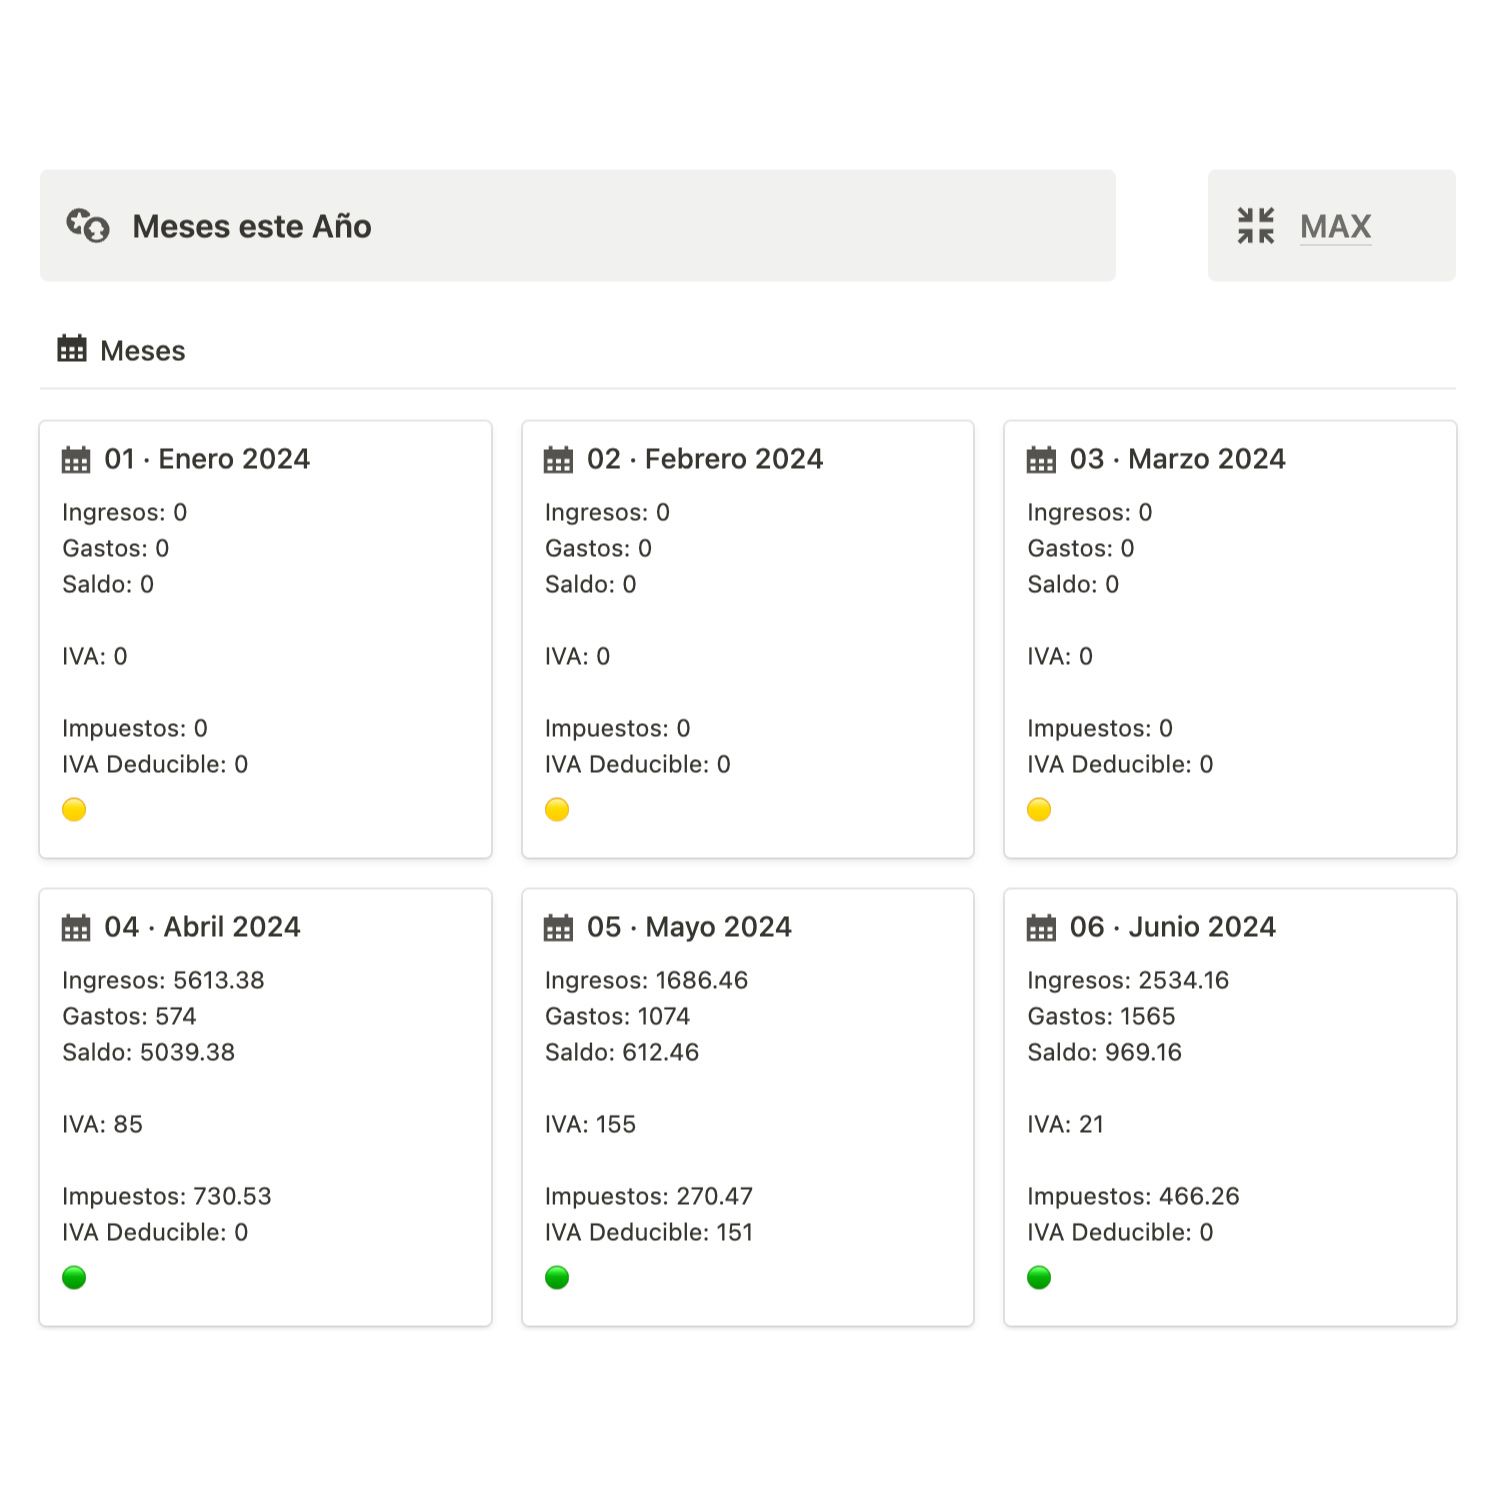
Task: Click Impuestos: 730.53 on Abril card
Action: 167,1196
